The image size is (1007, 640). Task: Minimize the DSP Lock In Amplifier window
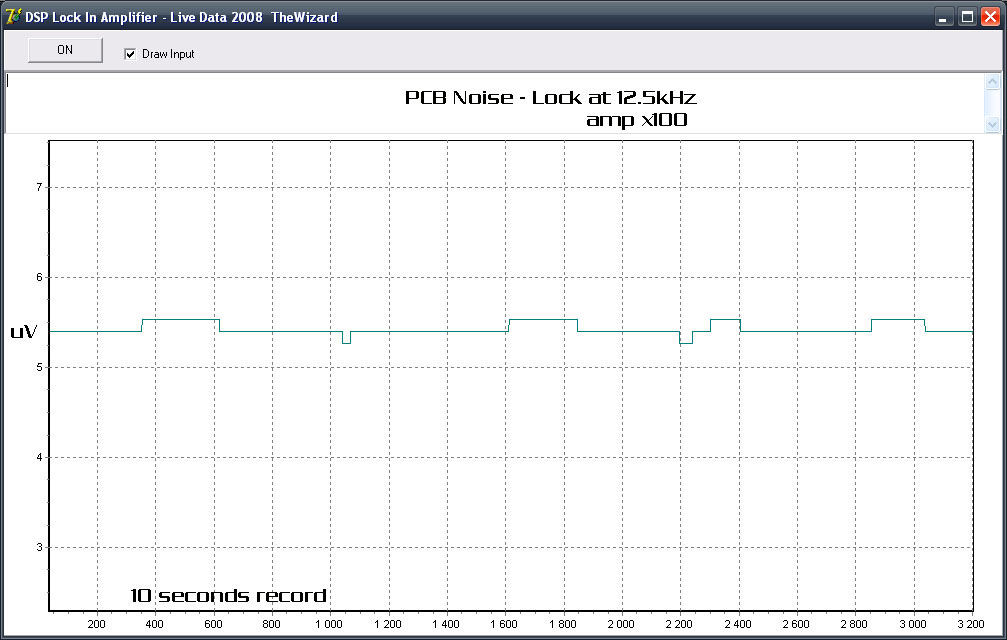(x=943, y=17)
